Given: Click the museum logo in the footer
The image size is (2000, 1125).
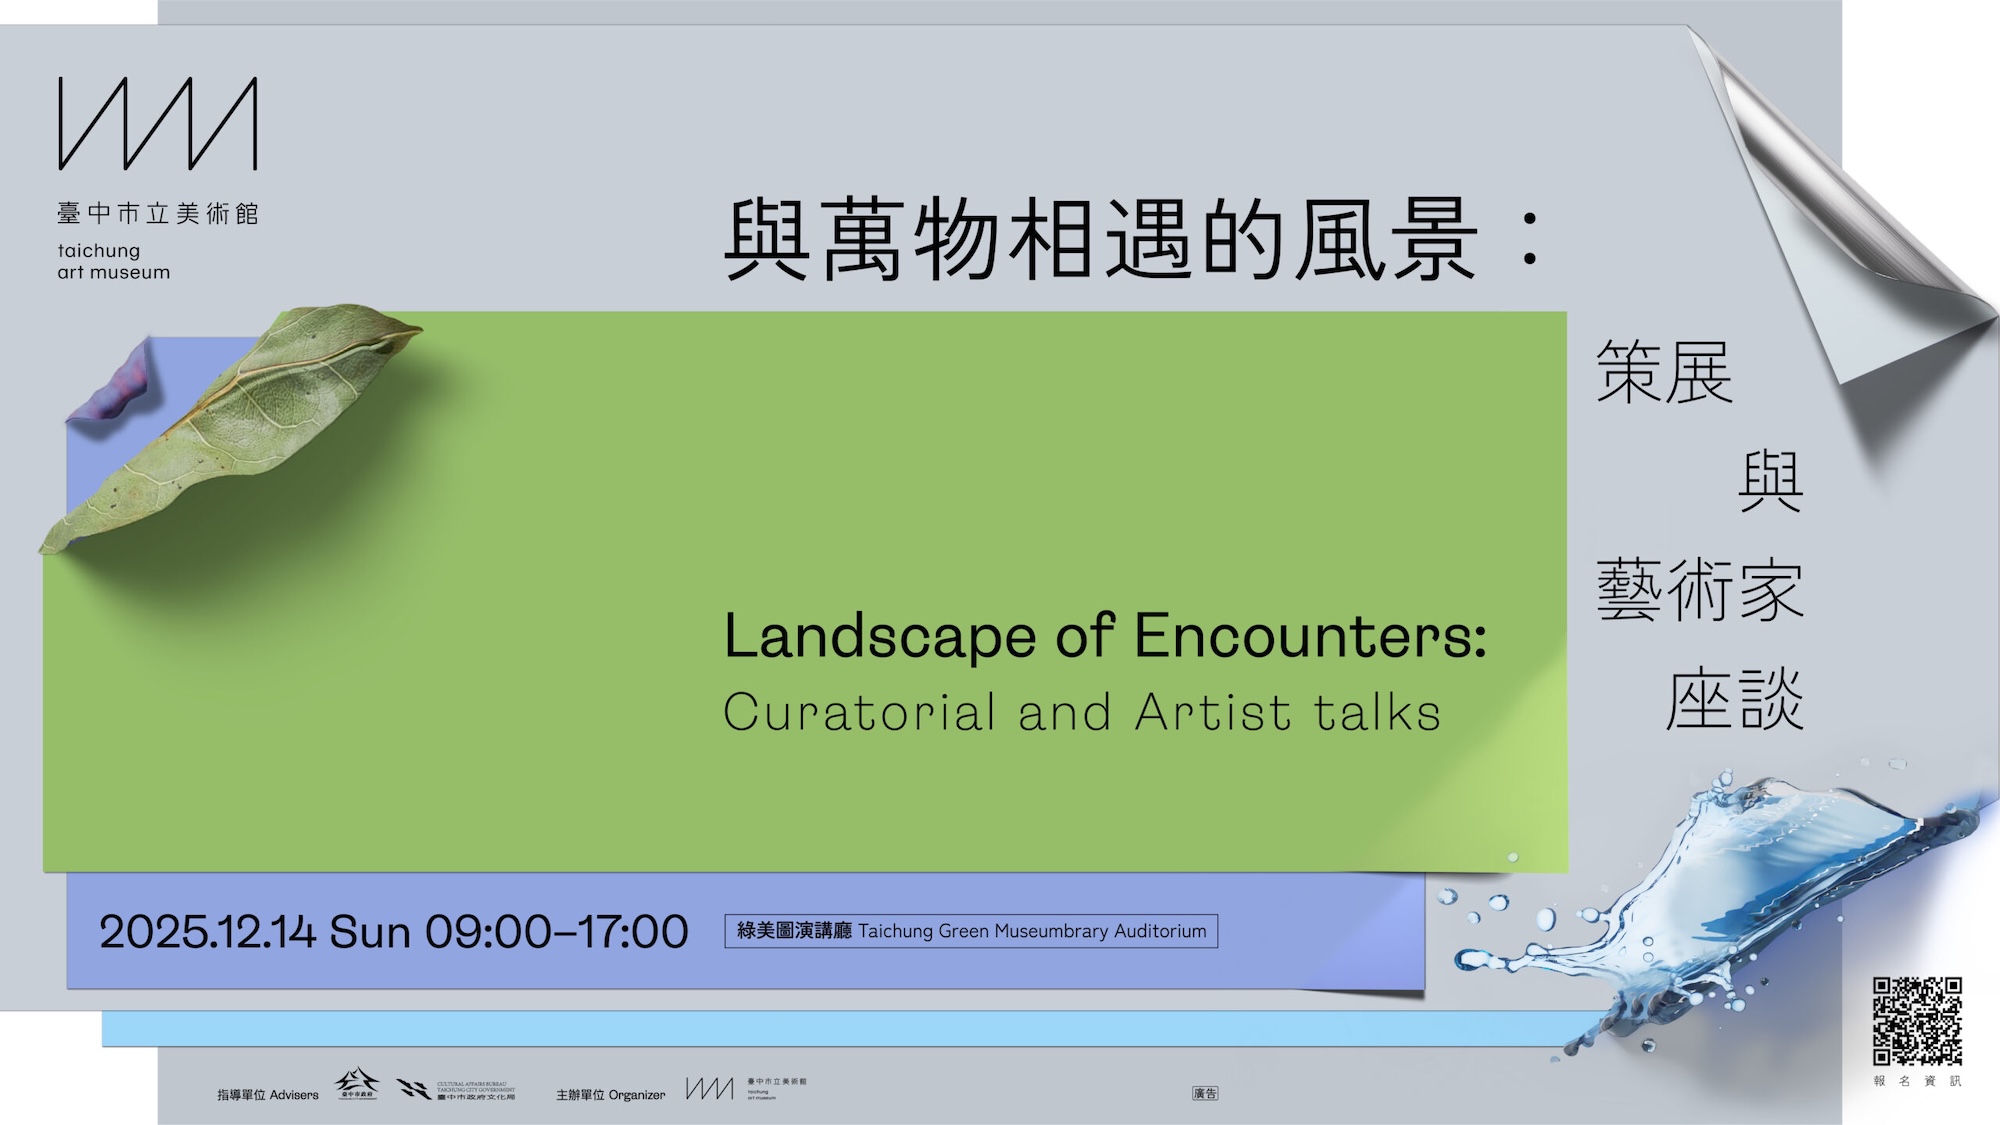Looking at the screenshot, I should tap(710, 1090).
